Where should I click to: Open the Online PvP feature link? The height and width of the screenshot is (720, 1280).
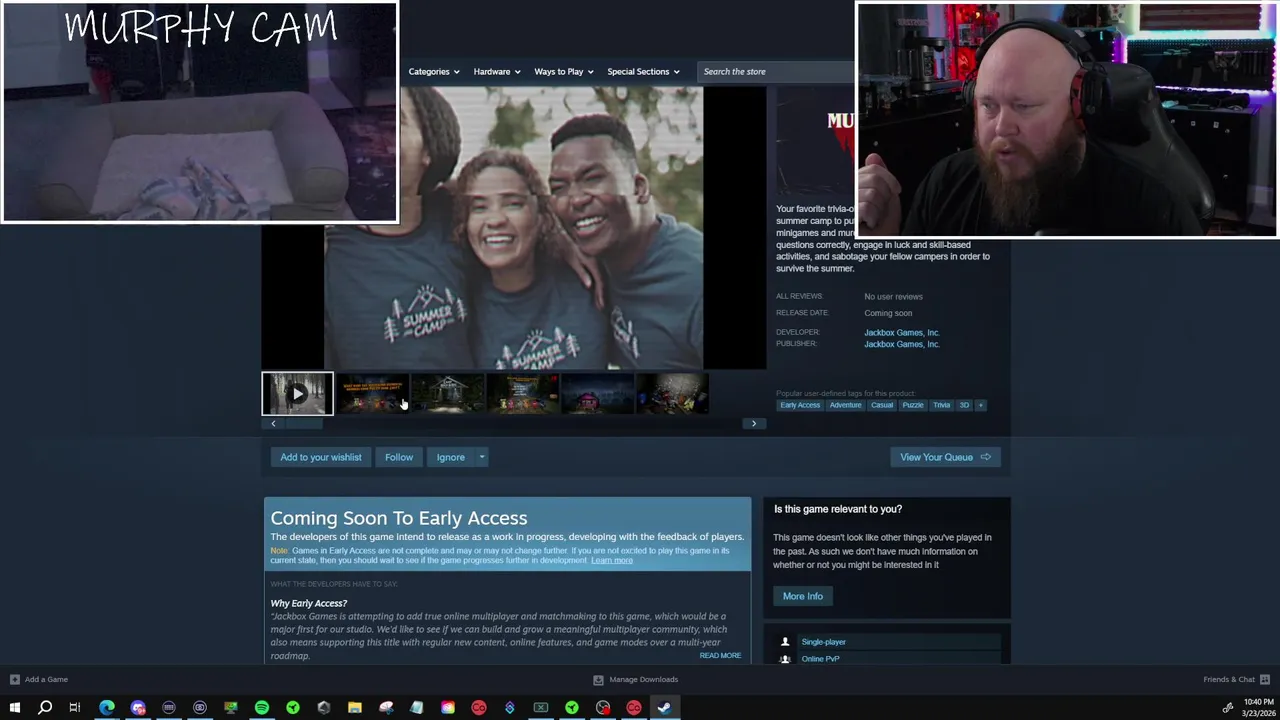(x=820, y=659)
